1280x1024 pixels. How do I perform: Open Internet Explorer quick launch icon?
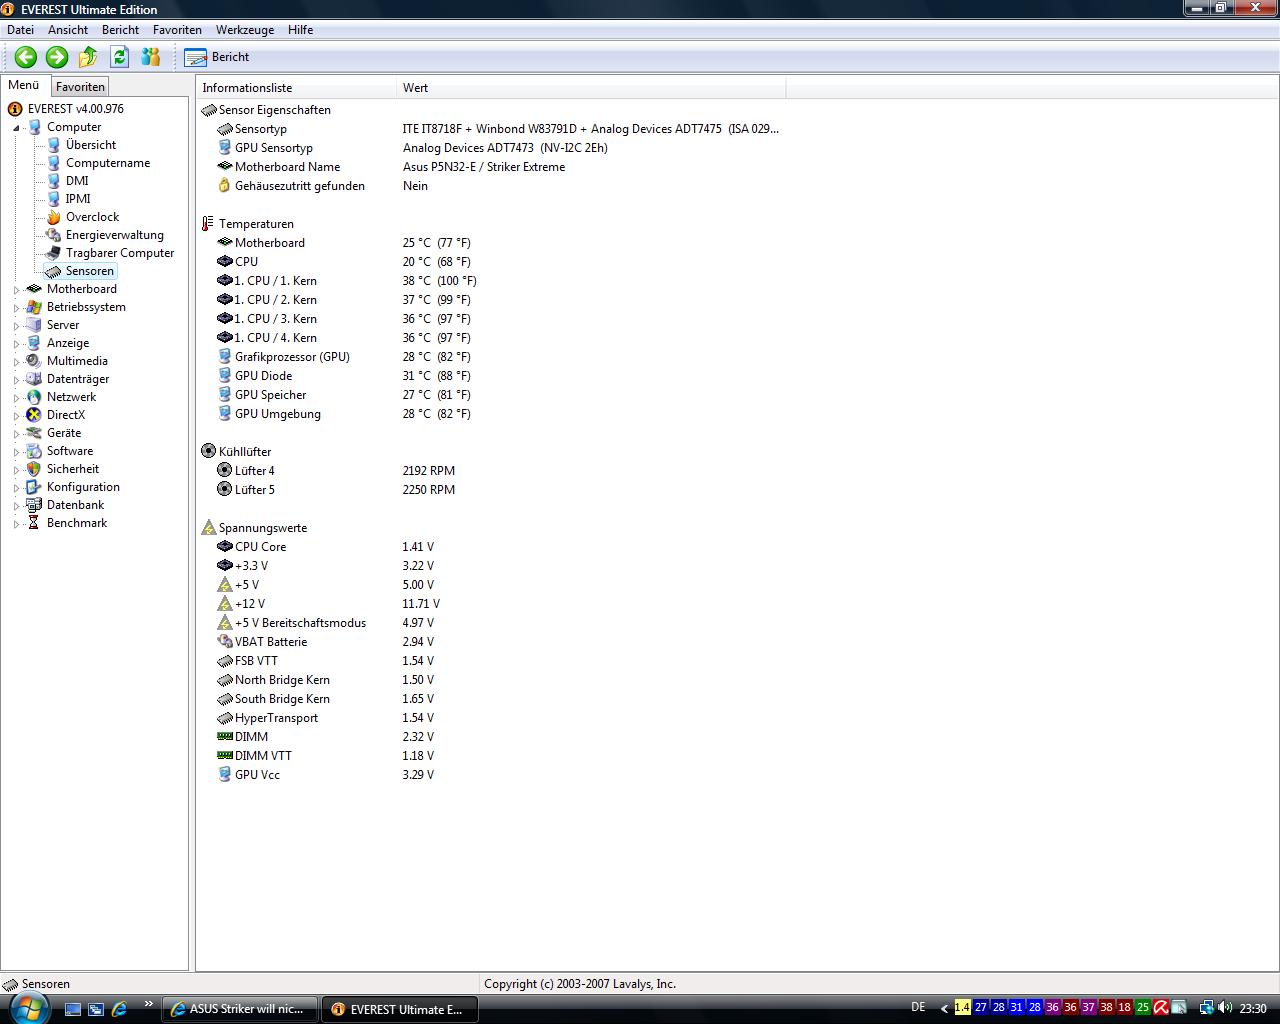coord(119,1009)
